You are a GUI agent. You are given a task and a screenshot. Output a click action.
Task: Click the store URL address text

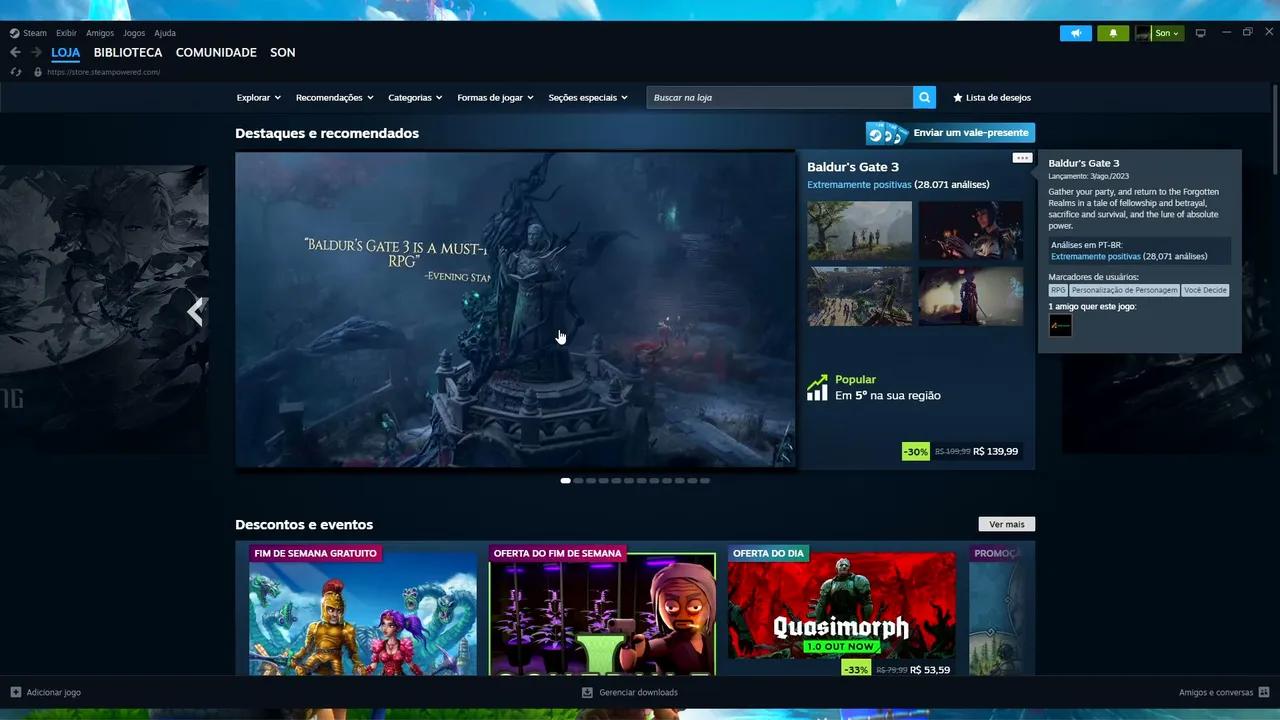click(103, 72)
